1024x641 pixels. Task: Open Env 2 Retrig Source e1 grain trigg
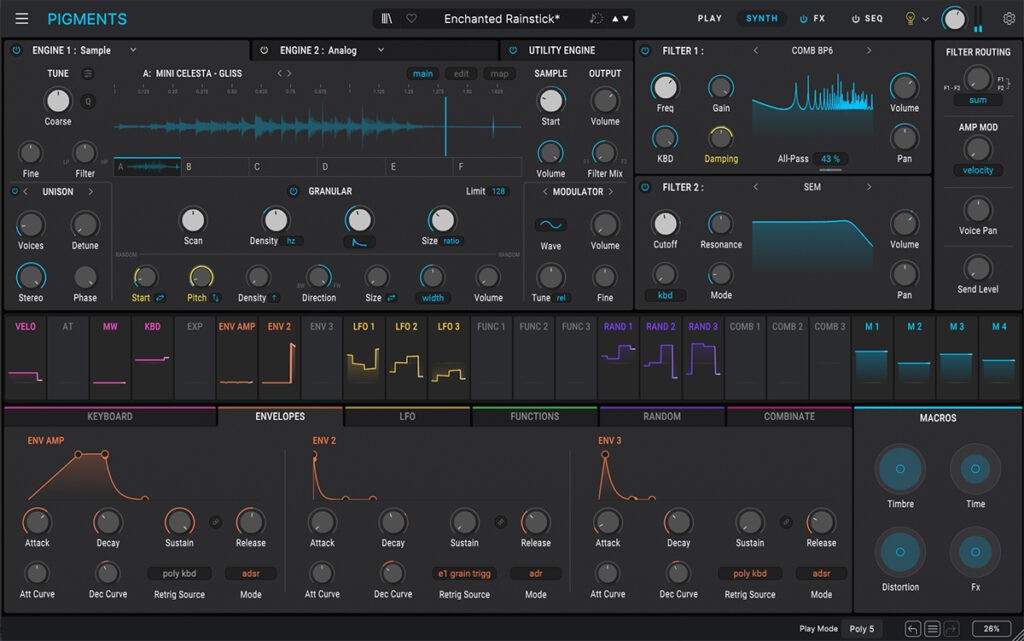point(464,574)
